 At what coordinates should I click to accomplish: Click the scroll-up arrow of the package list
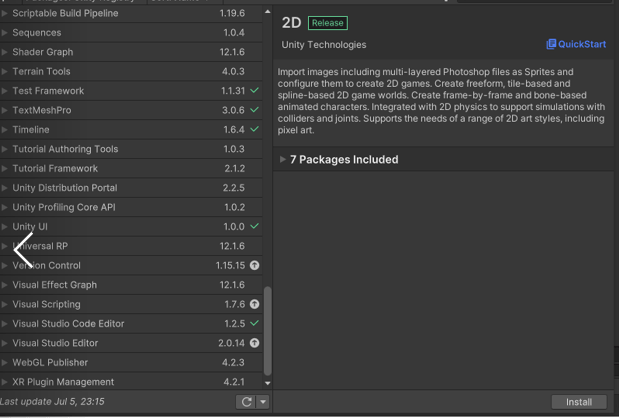coord(267,12)
